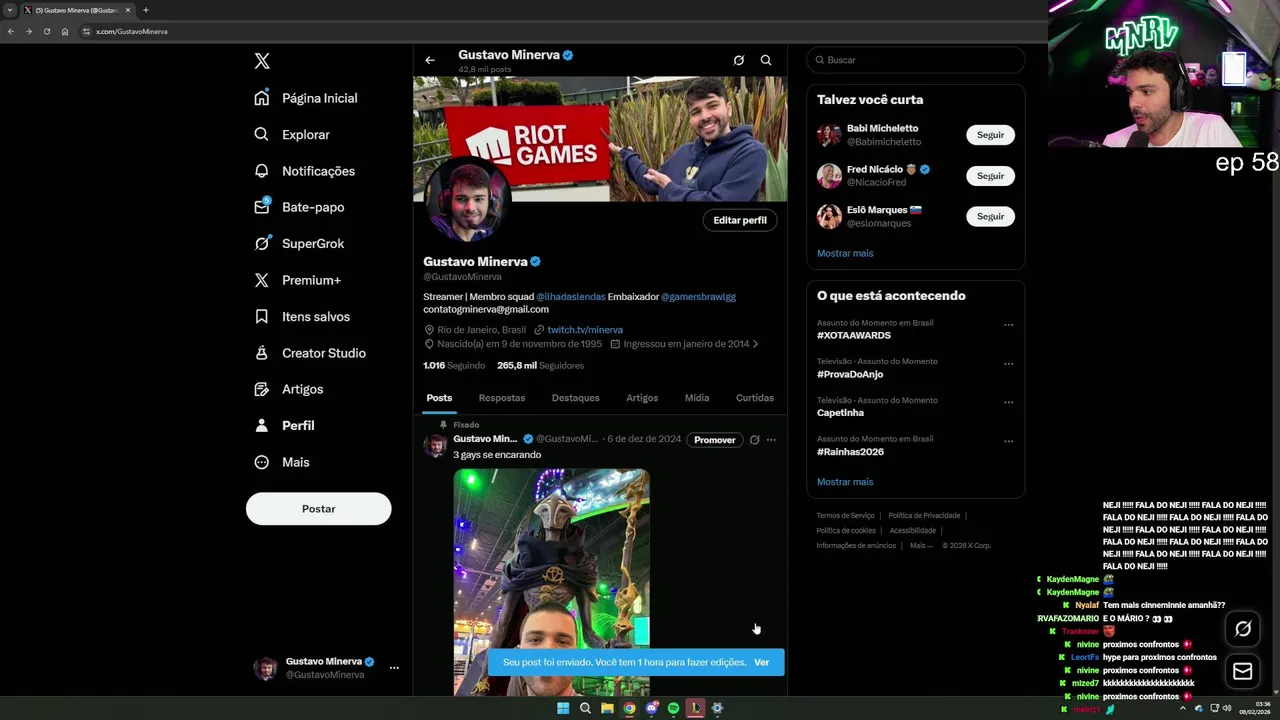Image resolution: width=1280 pixels, height=720 pixels.
Task: Open File Explorer from taskbar
Action: pos(607,708)
